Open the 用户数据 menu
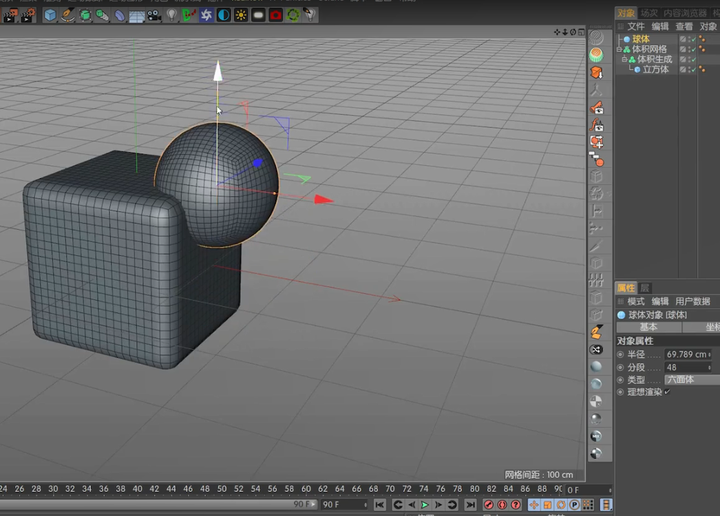The image size is (720, 516). click(692, 302)
